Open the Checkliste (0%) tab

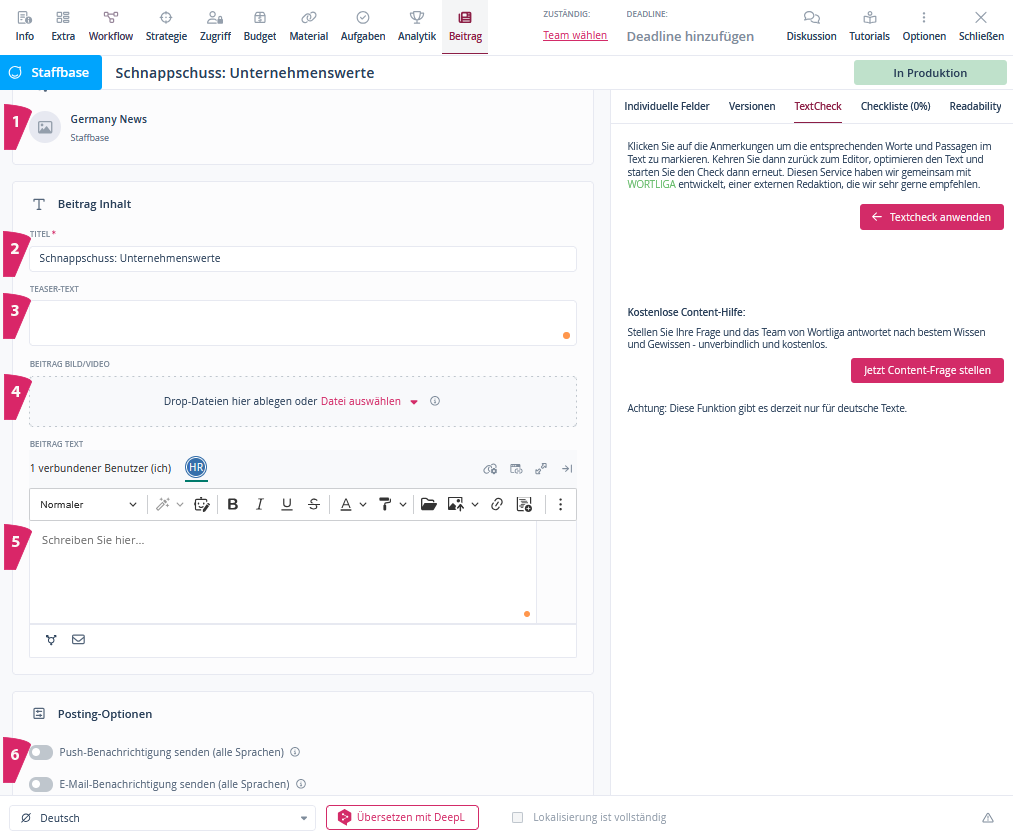pyautogui.click(x=895, y=106)
